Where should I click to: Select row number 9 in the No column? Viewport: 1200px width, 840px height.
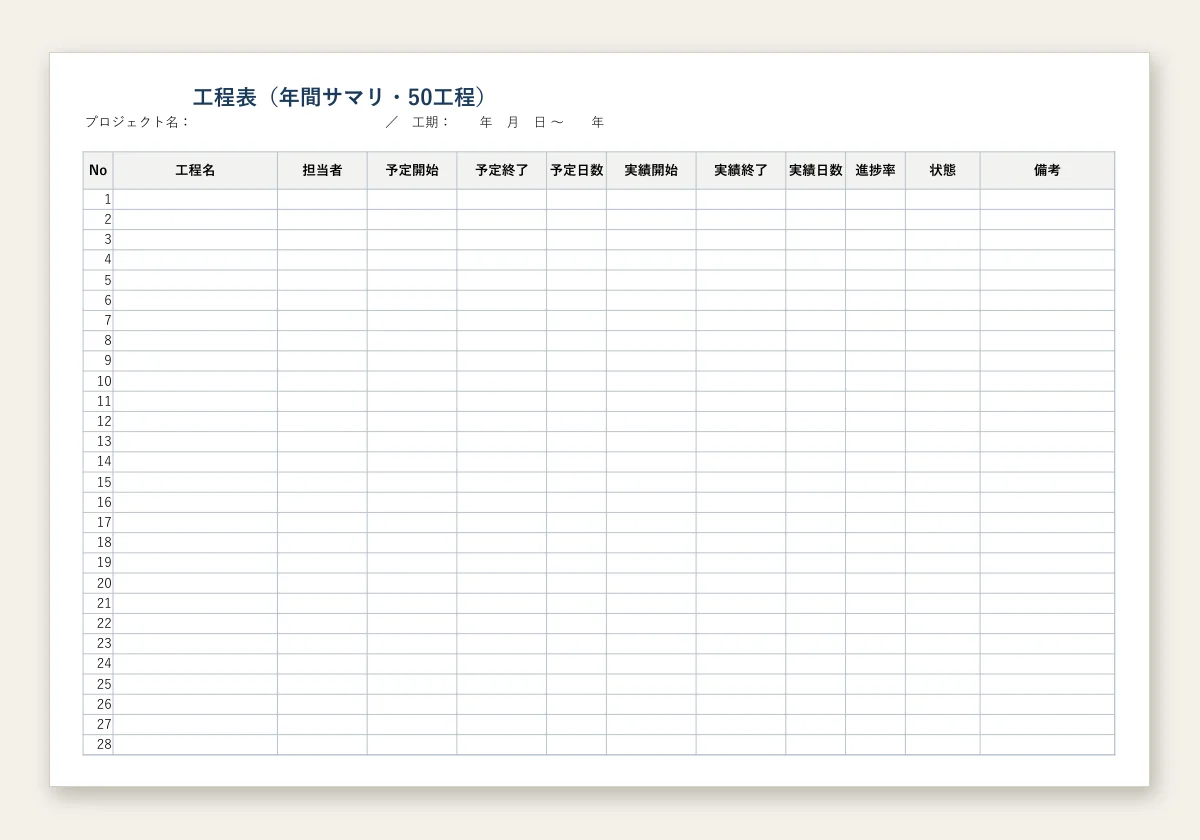click(x=98, y=361)
